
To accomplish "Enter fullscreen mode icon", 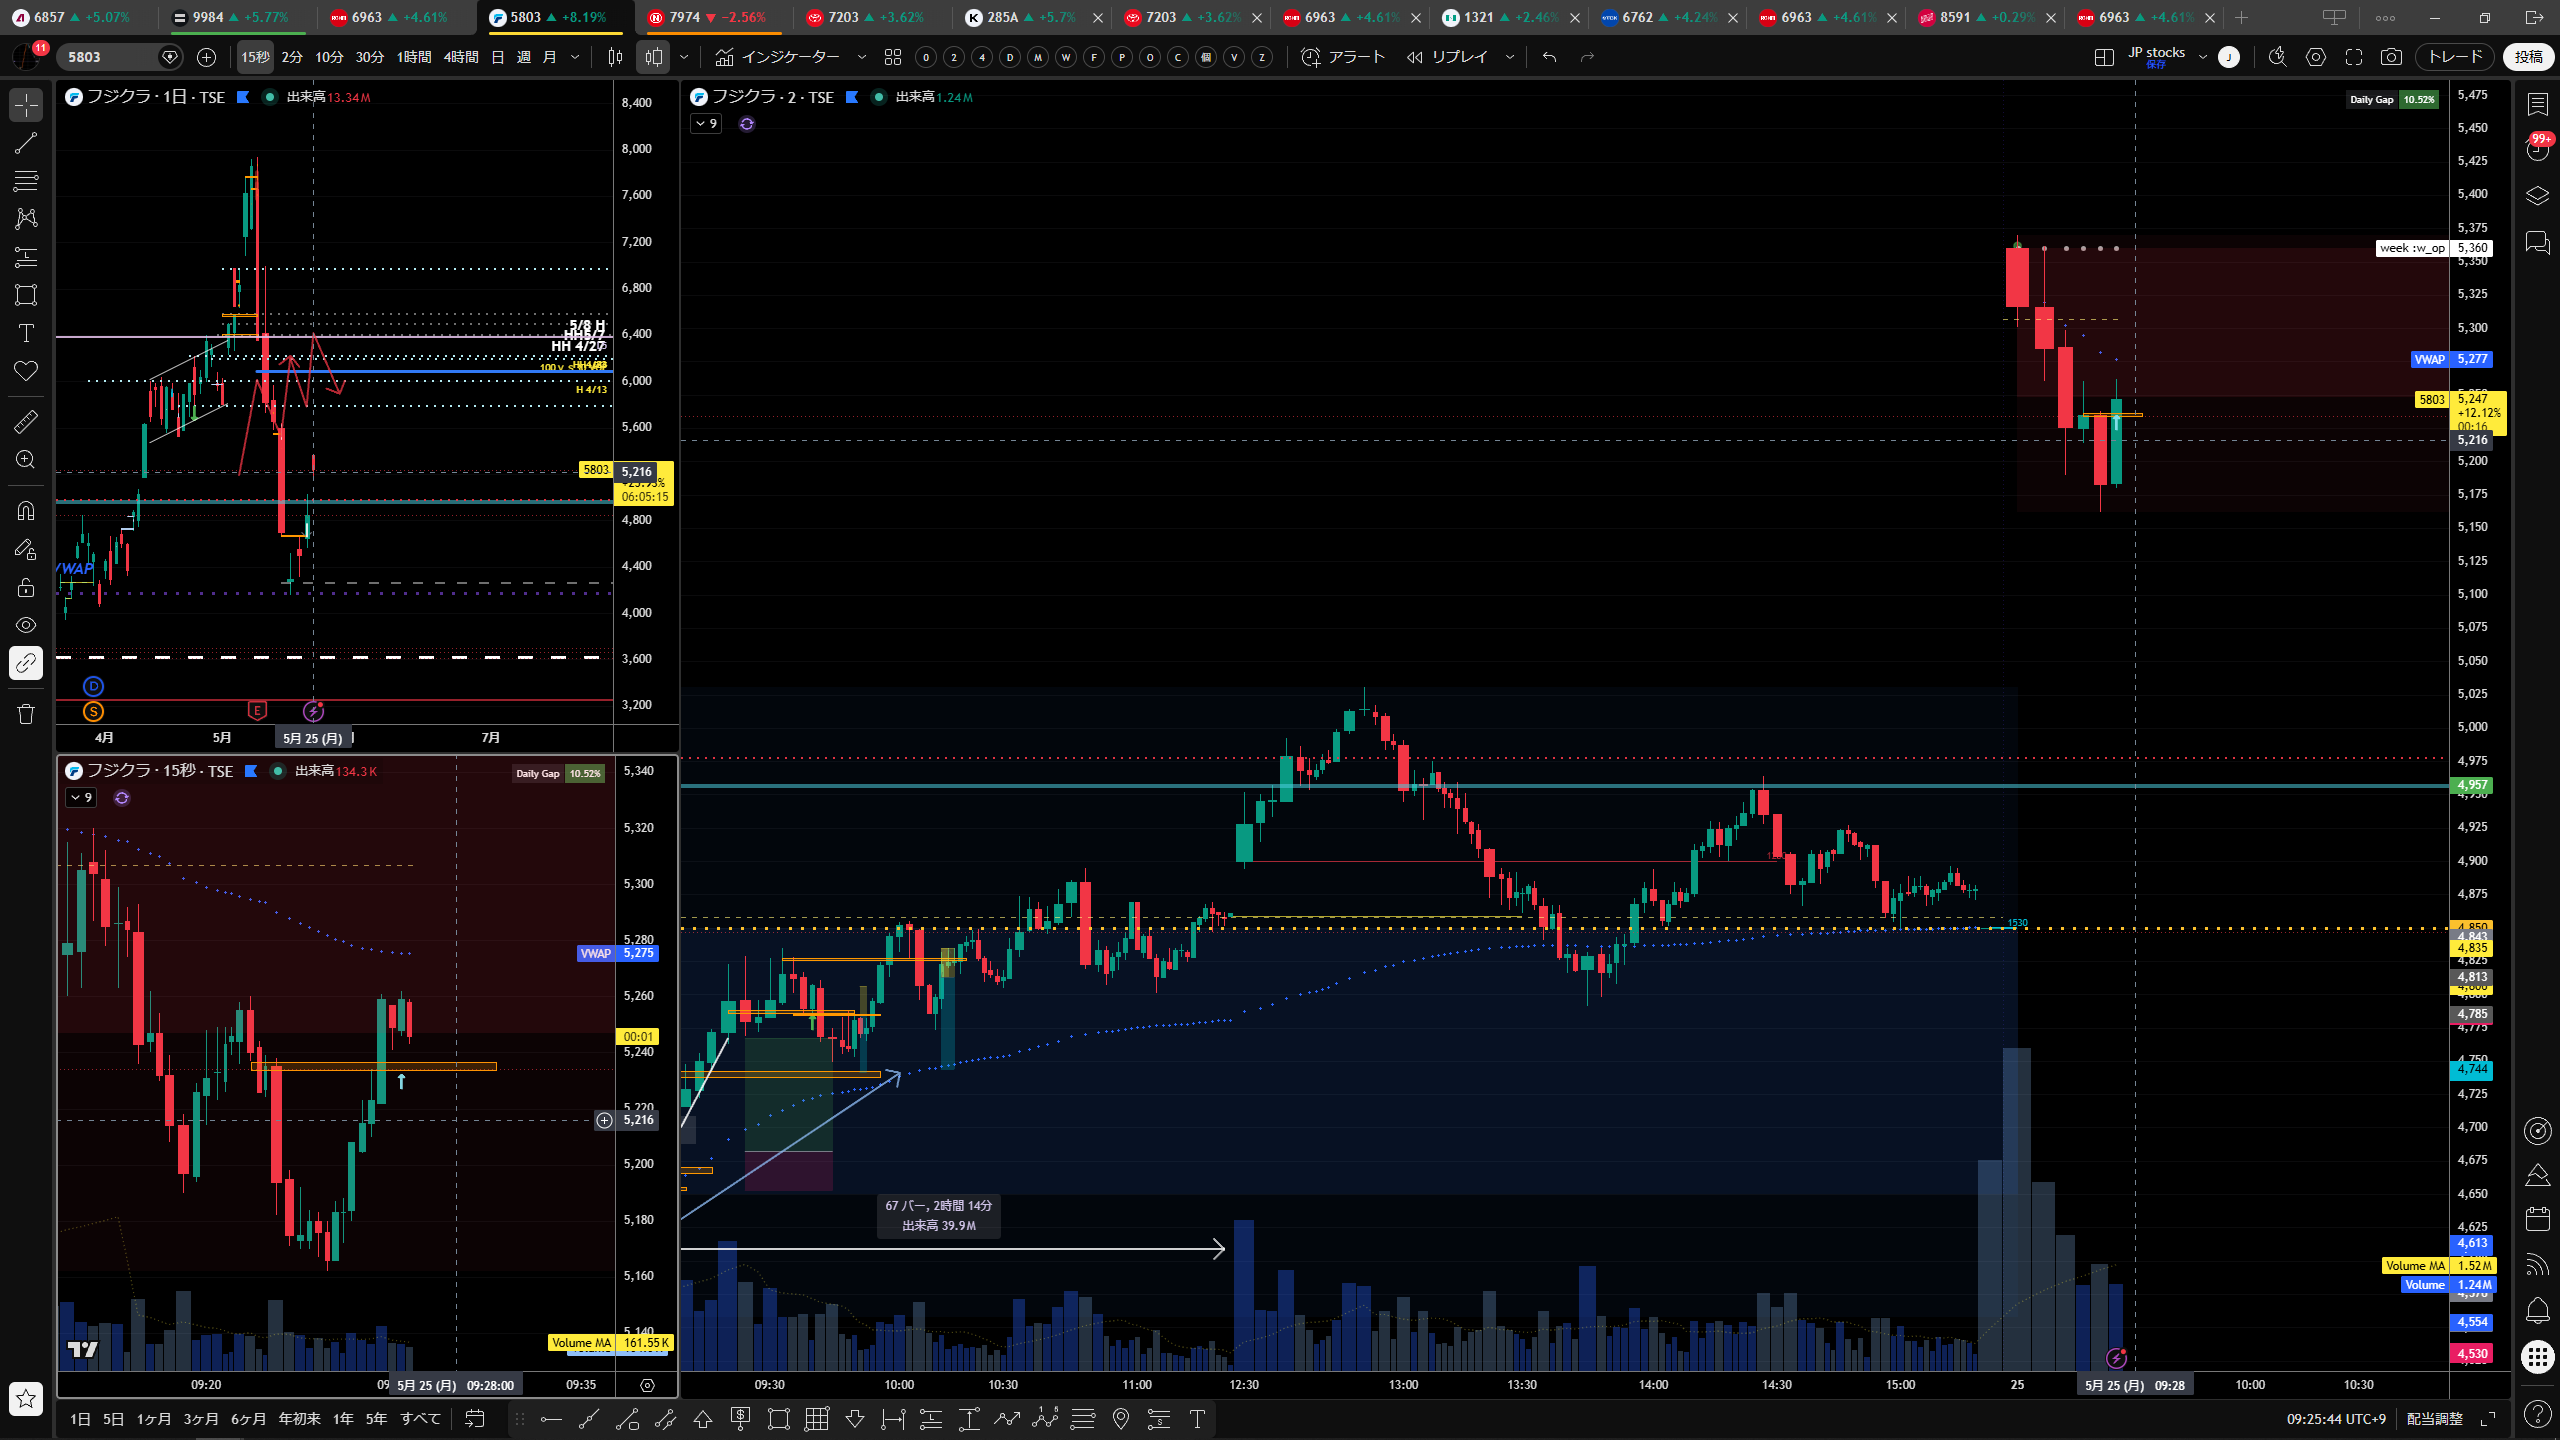I will coord(2354,57).
